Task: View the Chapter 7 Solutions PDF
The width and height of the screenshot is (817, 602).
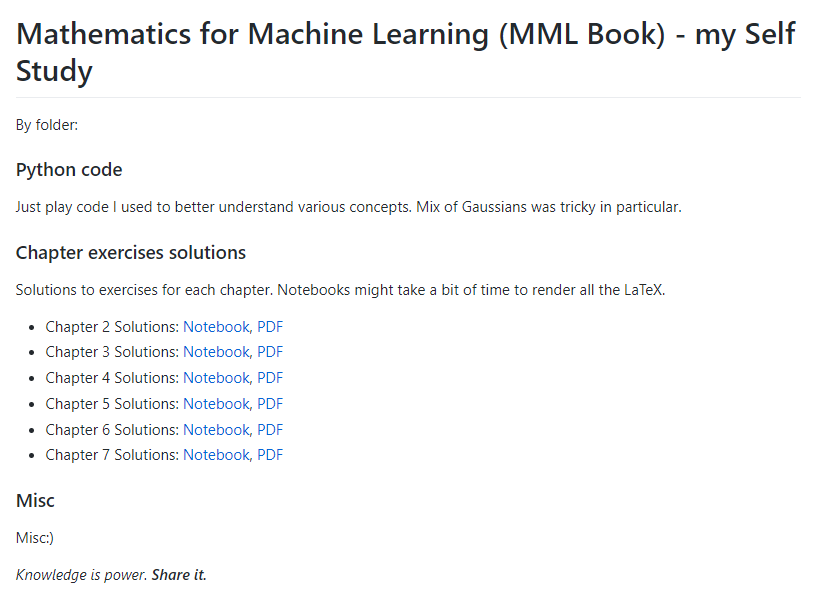Action: (270, 455)
